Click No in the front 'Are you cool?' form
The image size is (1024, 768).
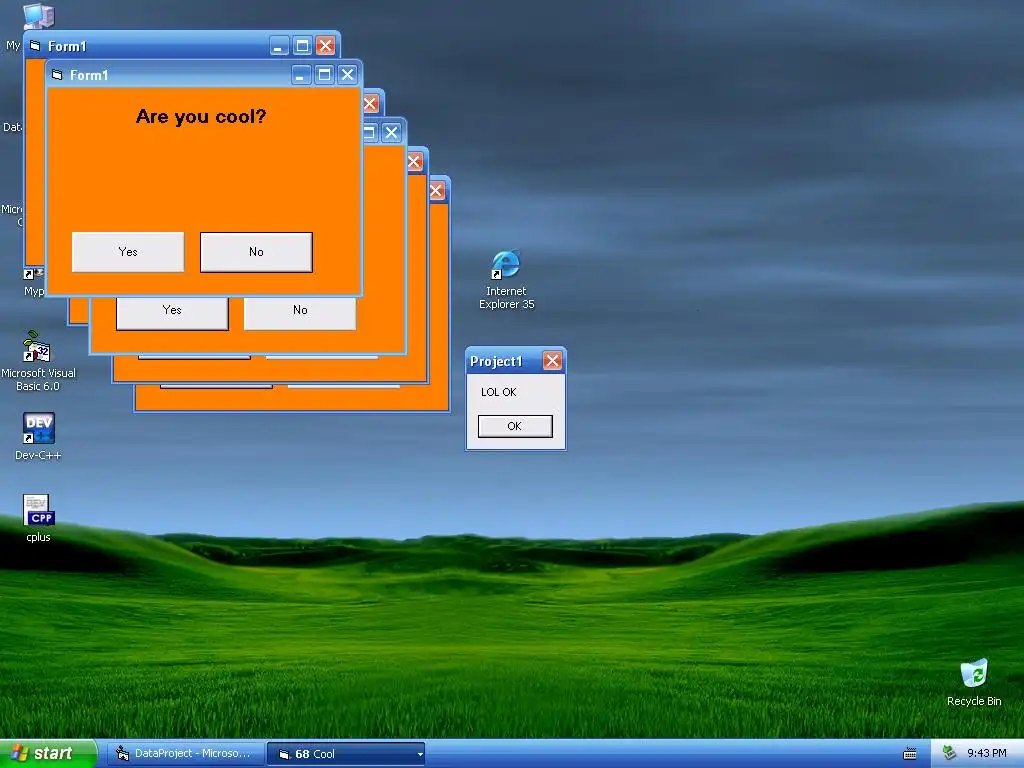(x=256, y=252)
